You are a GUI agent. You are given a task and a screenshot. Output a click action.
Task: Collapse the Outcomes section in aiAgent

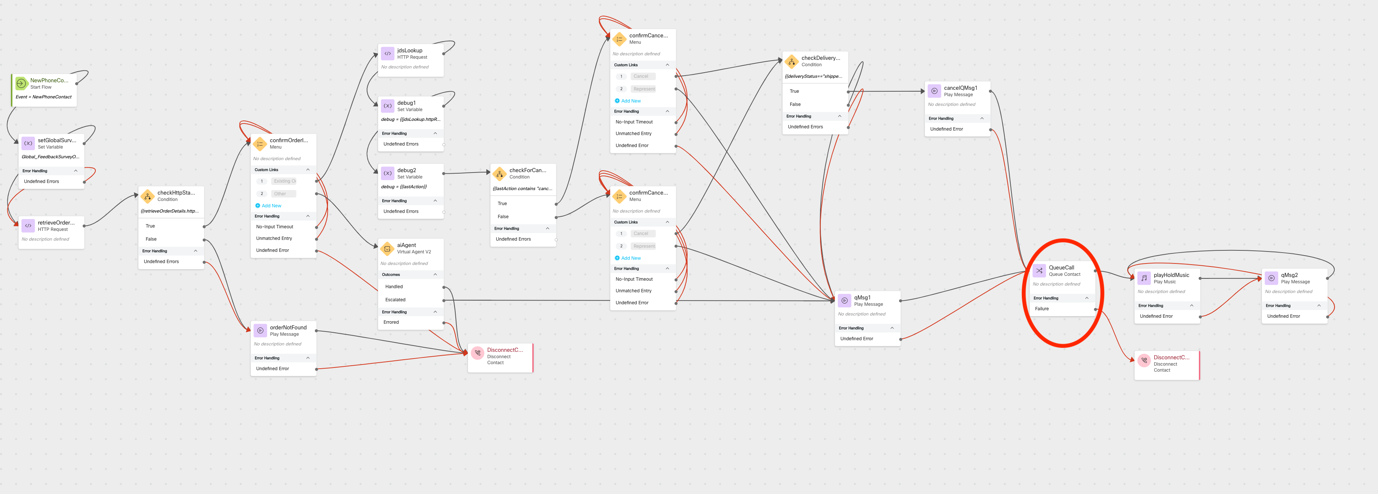(x=435, y=274)
